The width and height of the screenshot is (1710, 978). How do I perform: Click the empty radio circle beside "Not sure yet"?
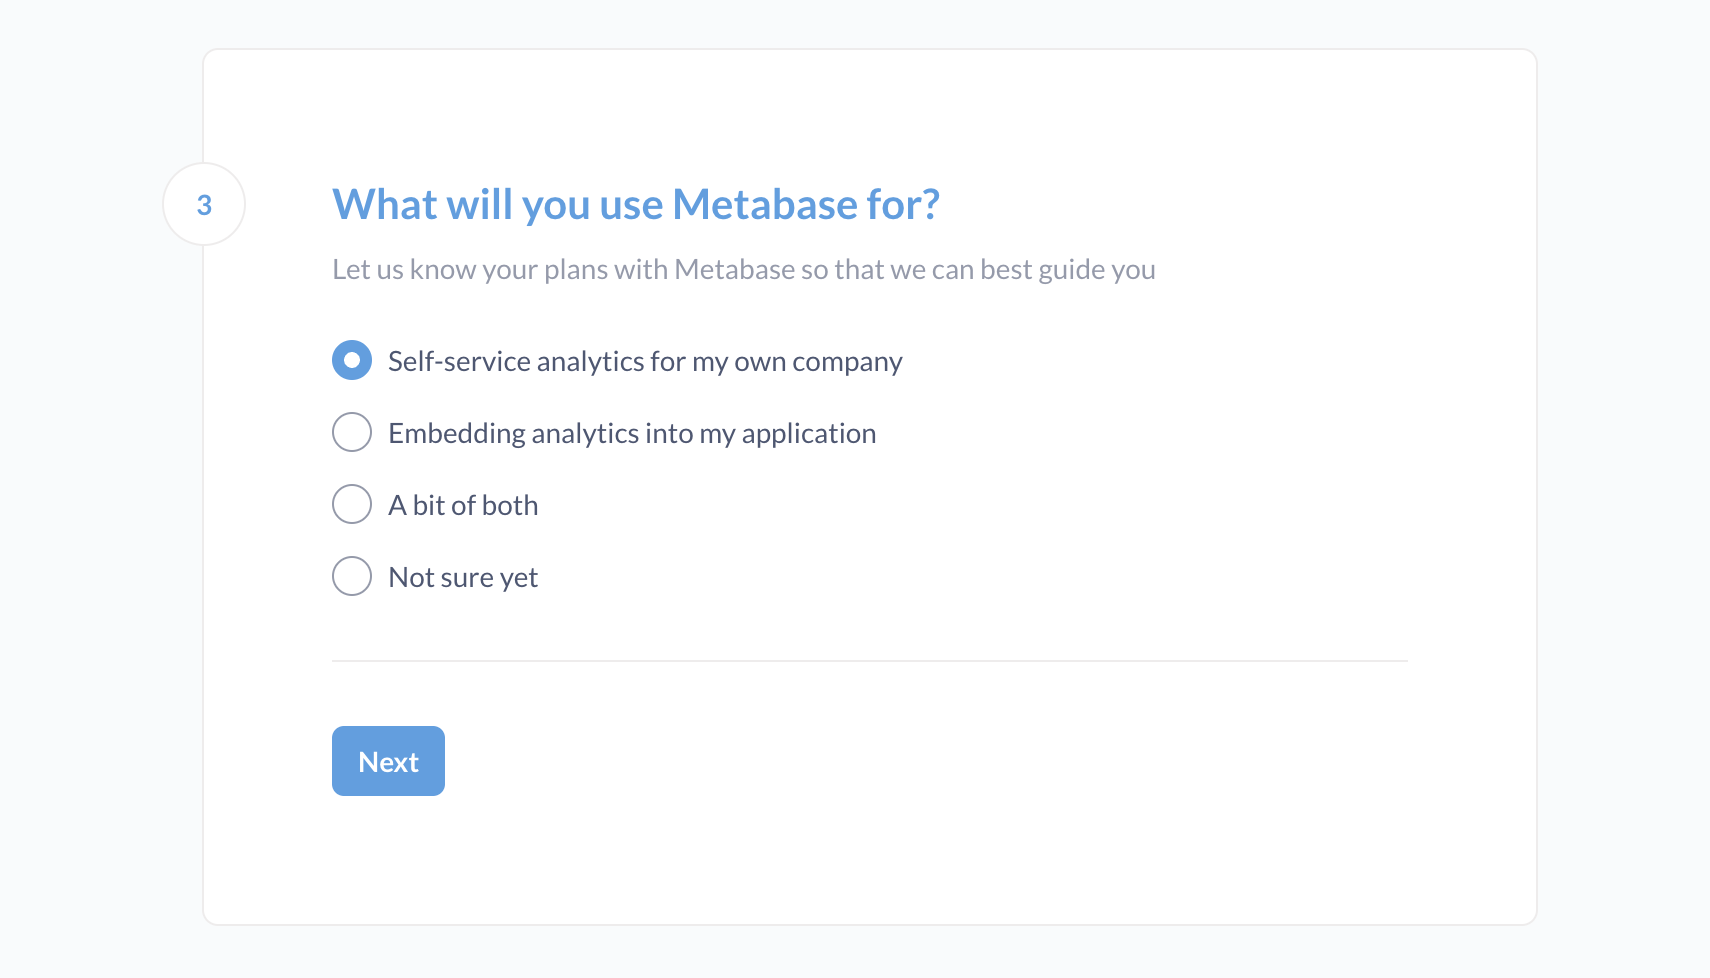click(x=352, y=576)
